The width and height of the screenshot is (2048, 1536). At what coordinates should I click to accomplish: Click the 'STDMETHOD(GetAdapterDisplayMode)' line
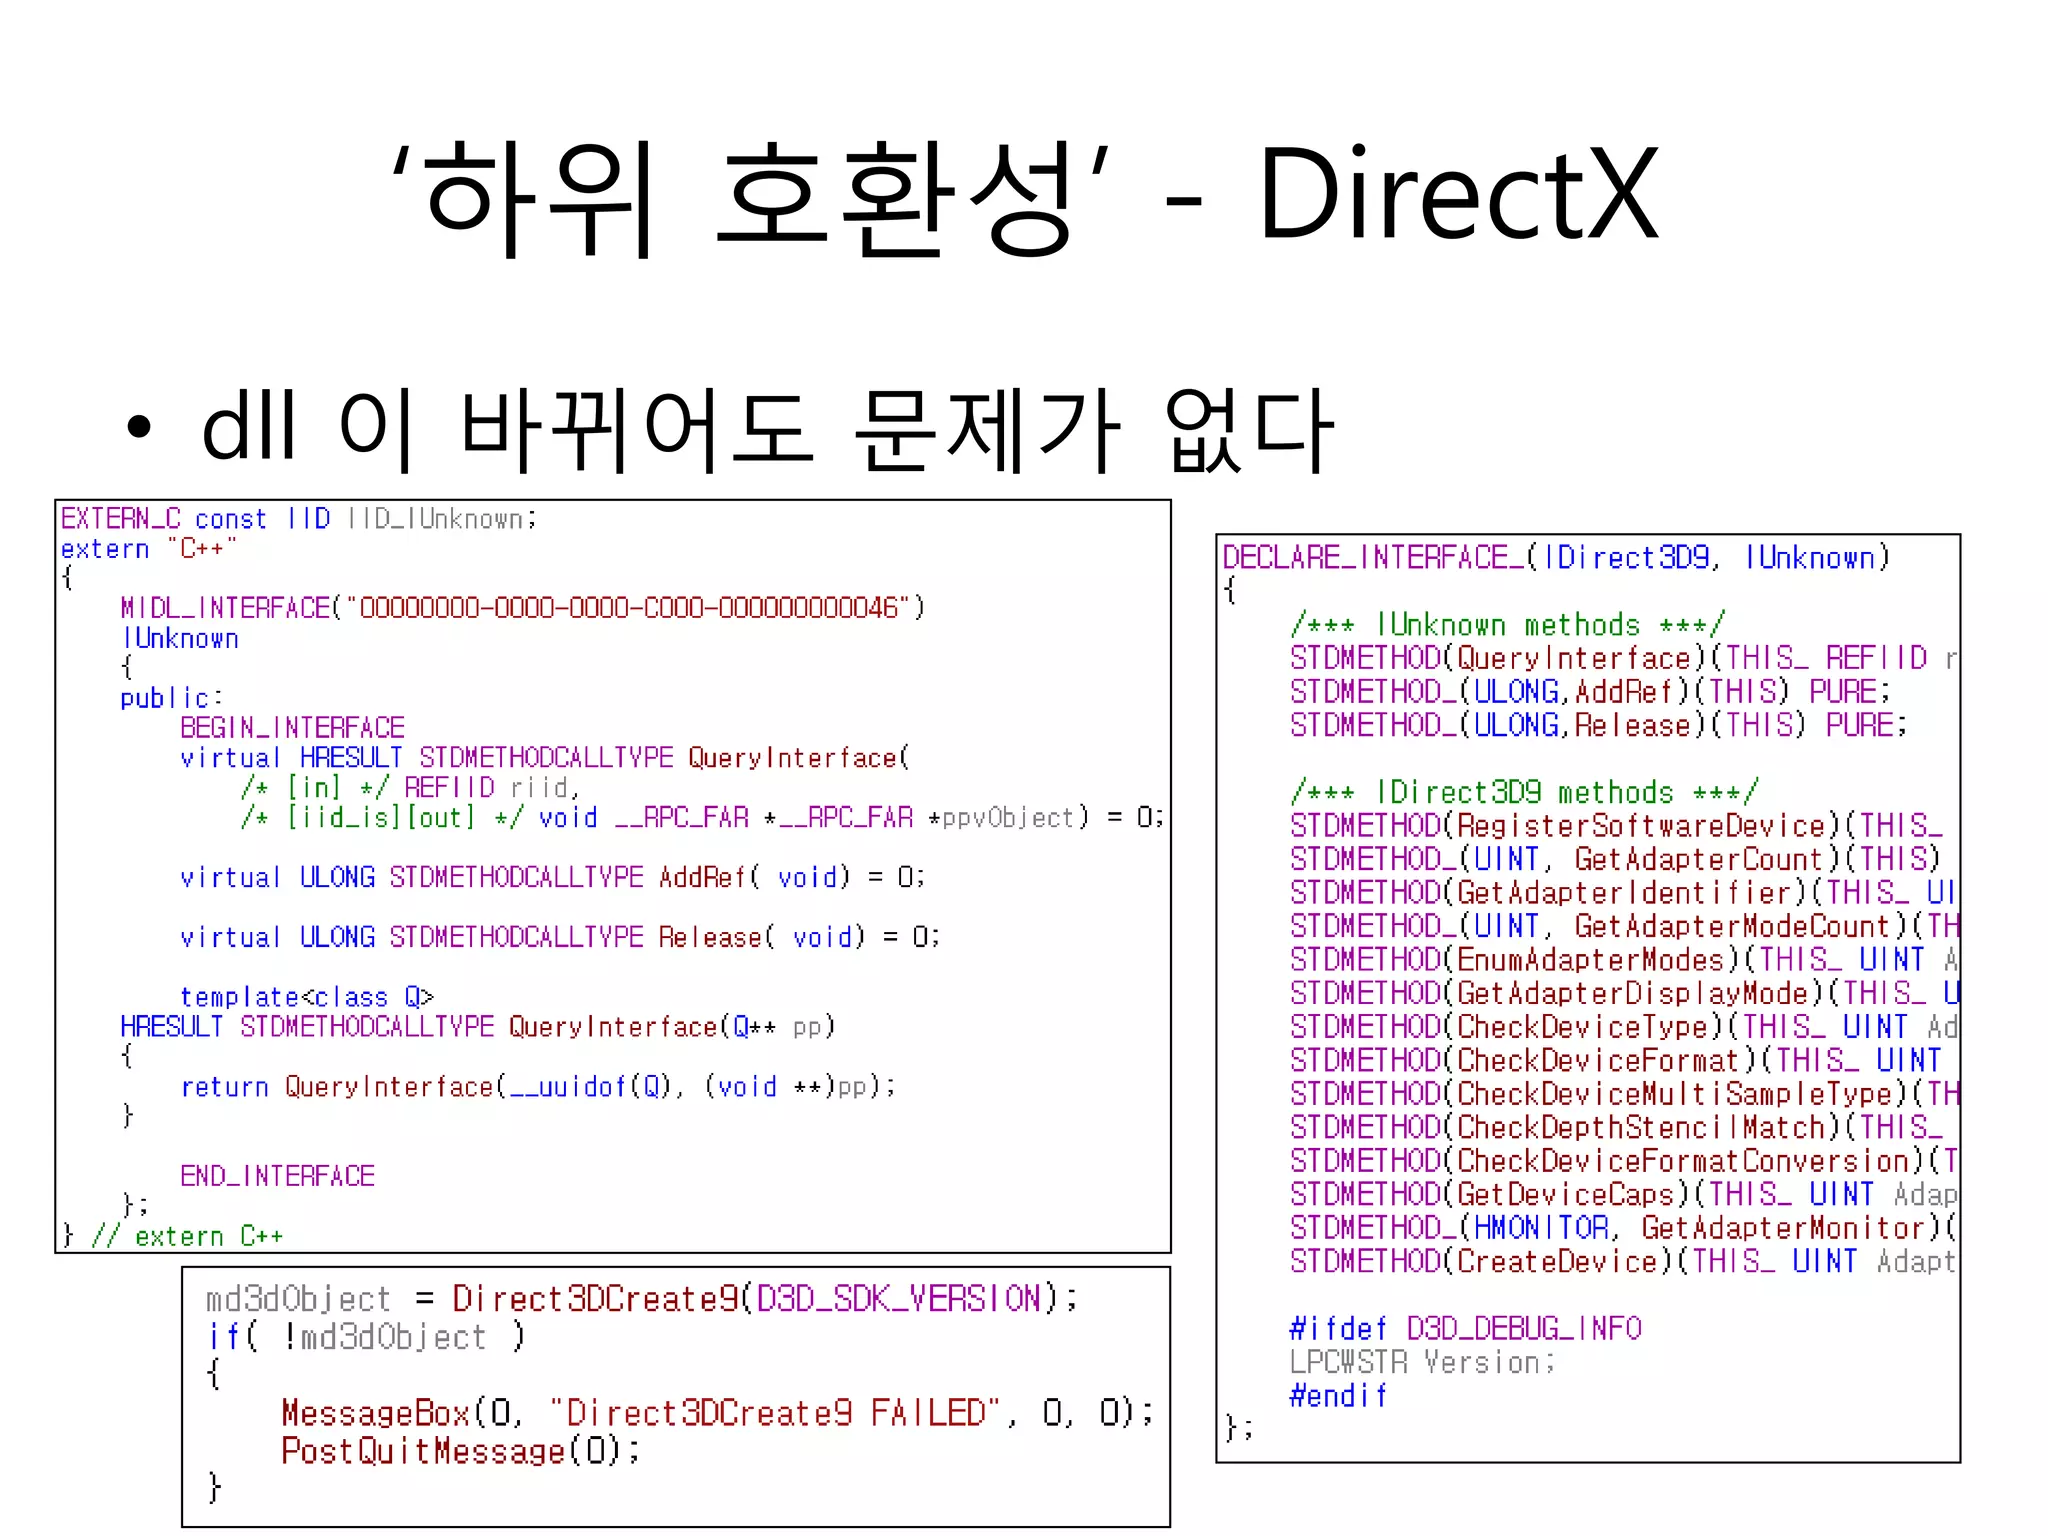pyautogui.click(x=1623, y=993)
